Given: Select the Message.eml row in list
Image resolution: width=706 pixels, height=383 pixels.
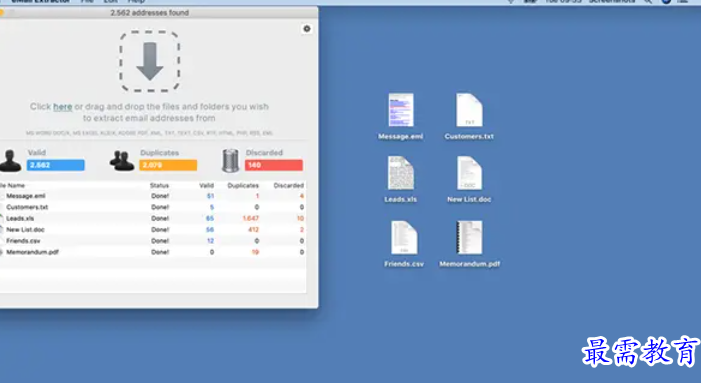Looking at the screenshot, I should click(x=153, y=196).
